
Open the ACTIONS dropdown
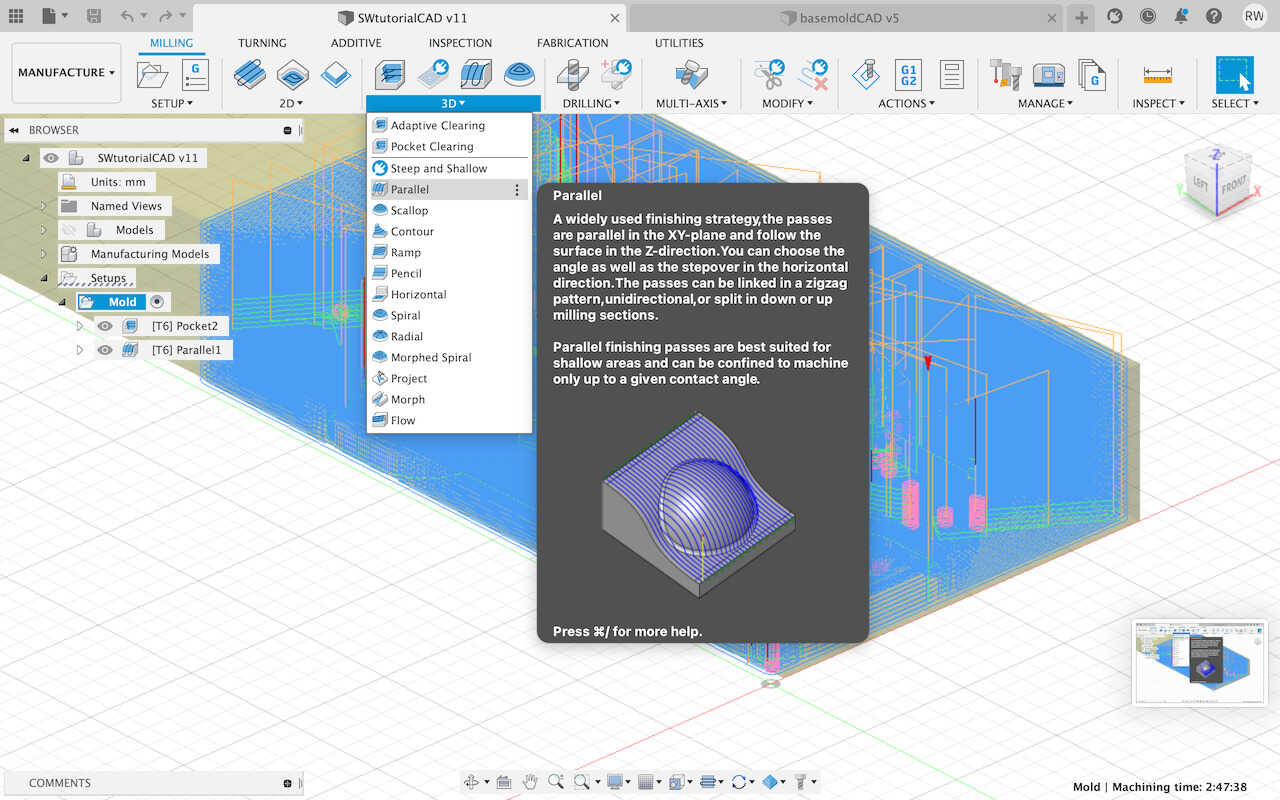[907, 104]
